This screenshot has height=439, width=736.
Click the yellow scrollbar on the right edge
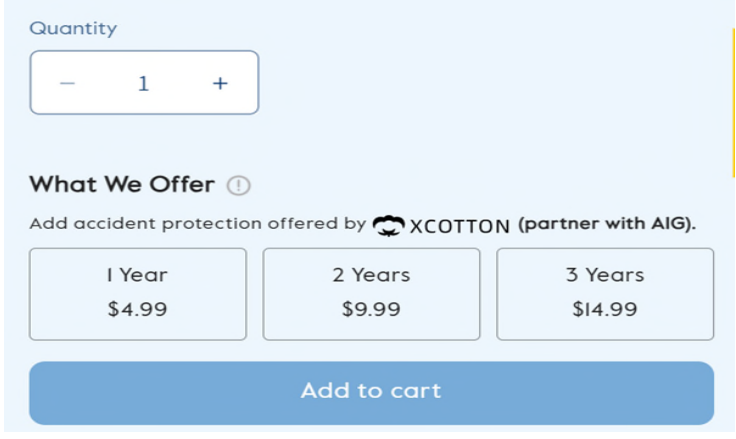click(x=734, y=102)
